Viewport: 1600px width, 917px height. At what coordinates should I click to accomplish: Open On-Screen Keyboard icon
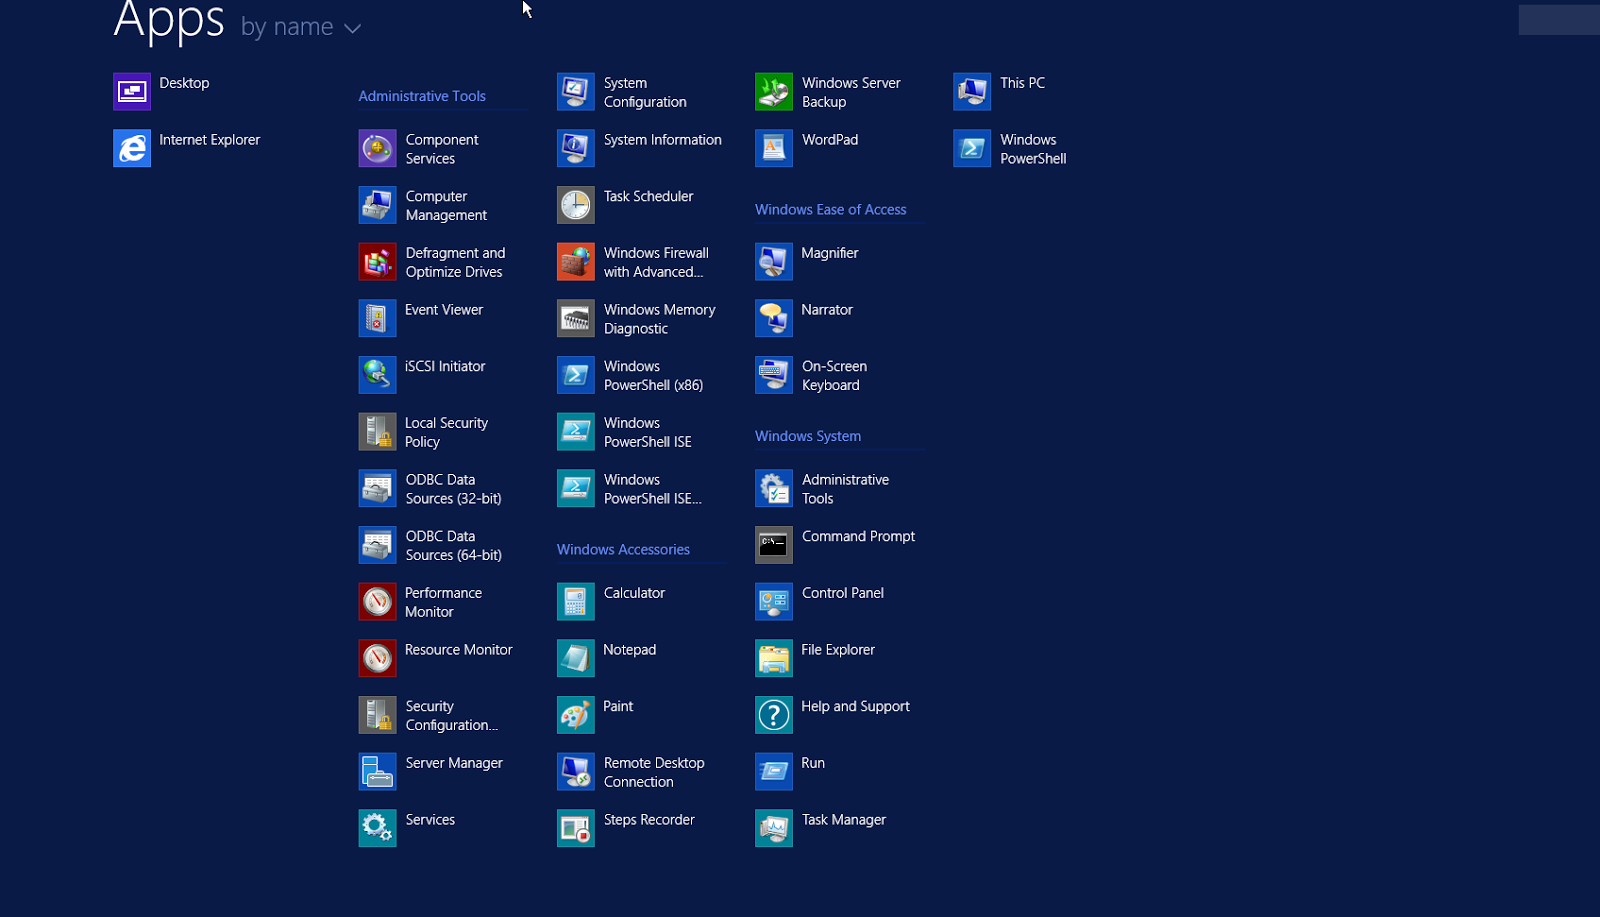(774, 376)
